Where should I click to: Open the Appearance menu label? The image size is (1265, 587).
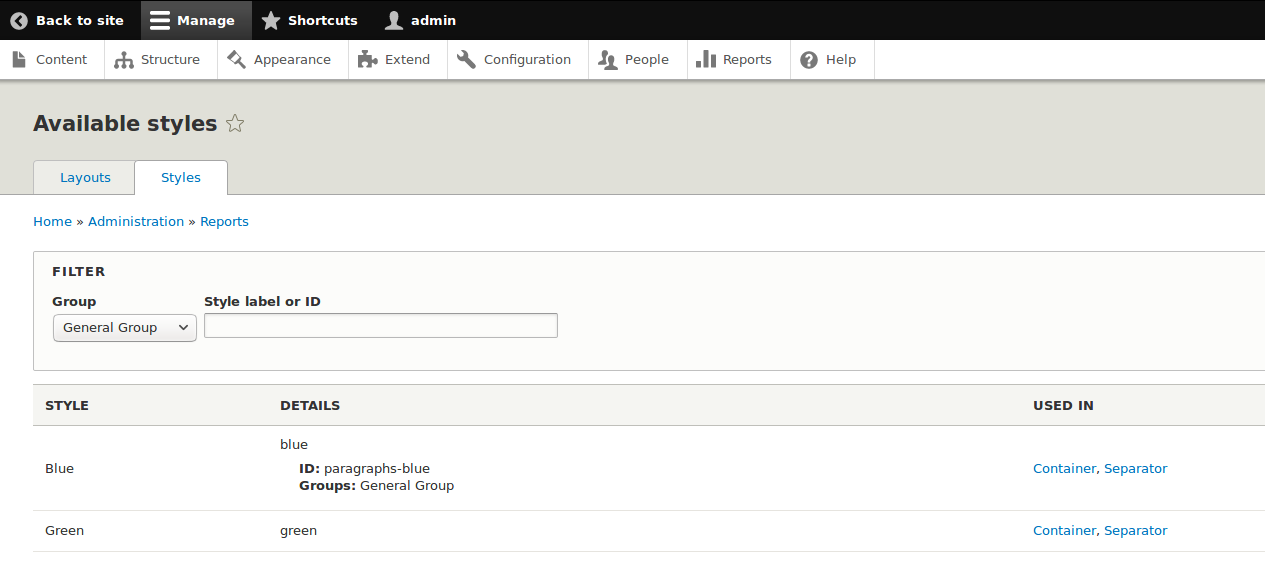click(292, 60)
